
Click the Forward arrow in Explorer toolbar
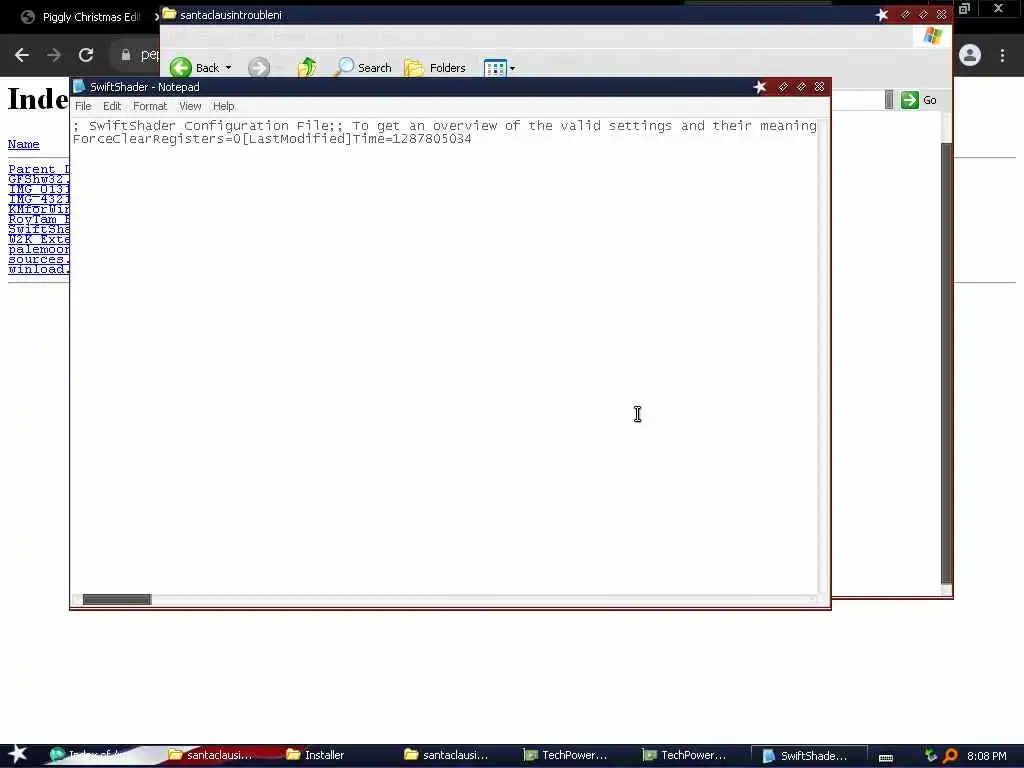pos(259,67)
